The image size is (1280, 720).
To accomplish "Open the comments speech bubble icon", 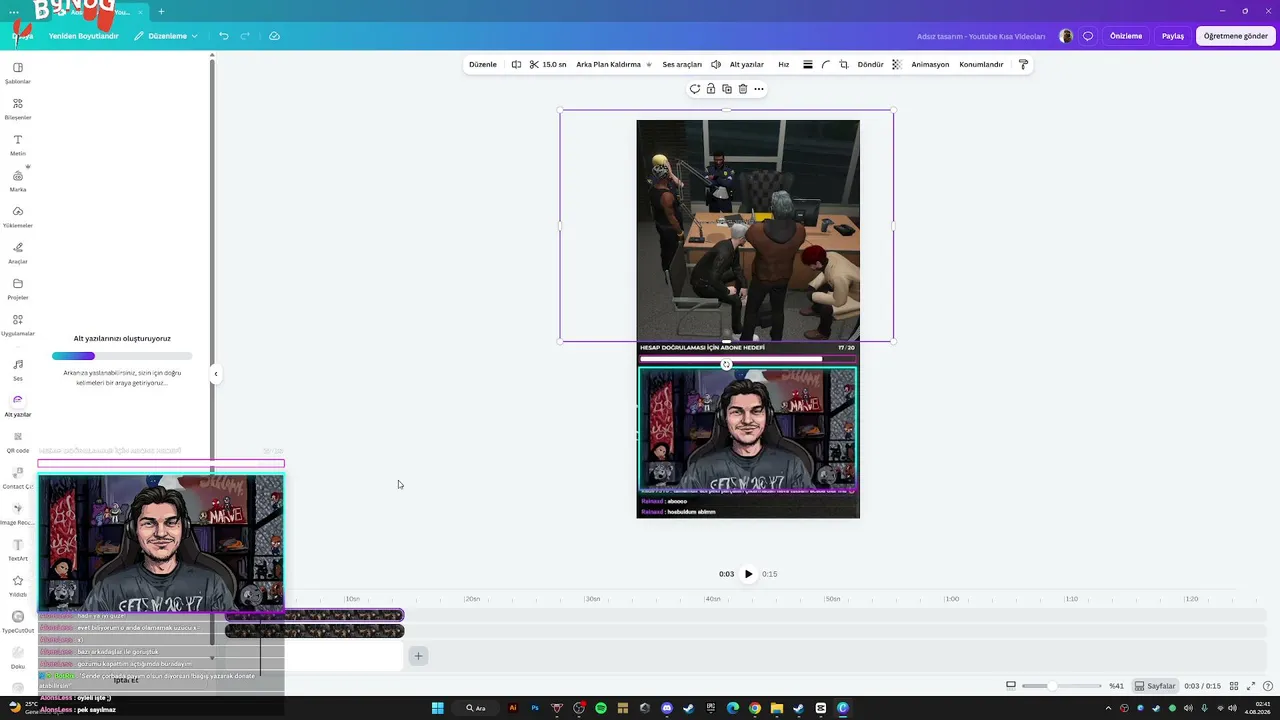I will (x=1088, y=36).
